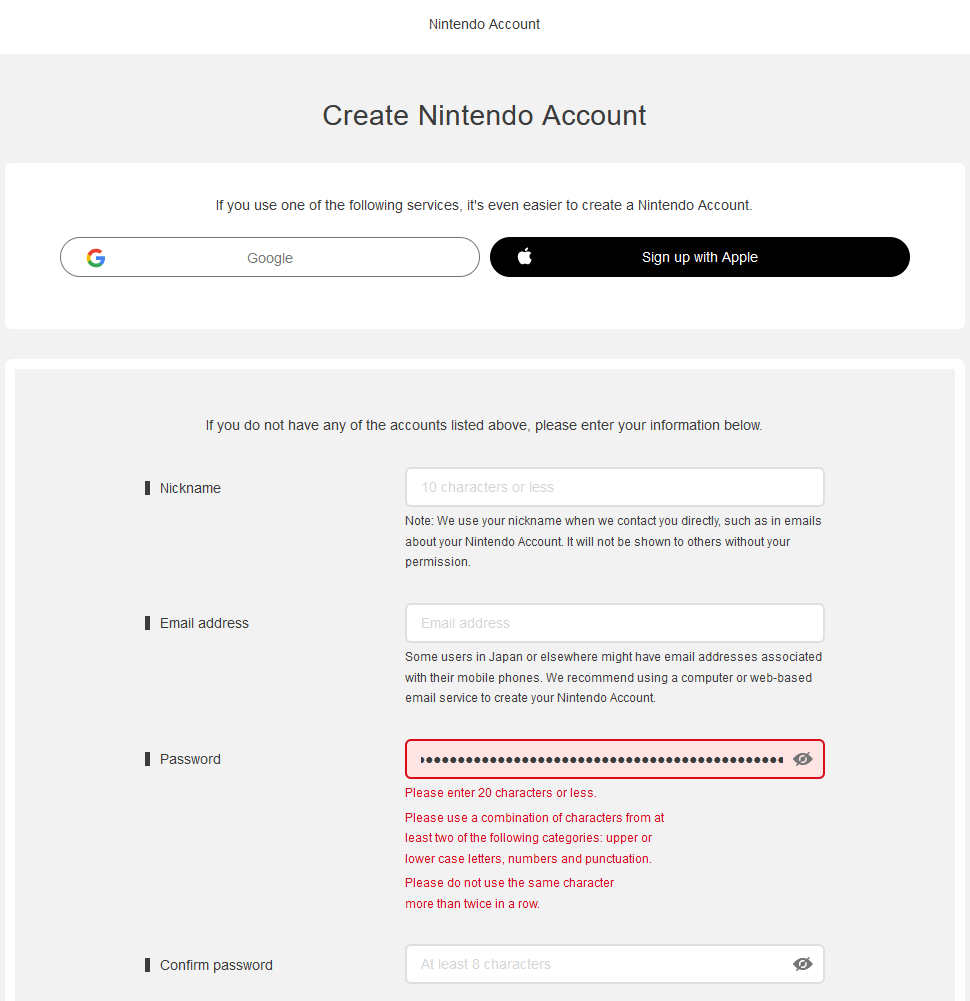Toggle the Confirm password visibility eye icon

point(802,964)
